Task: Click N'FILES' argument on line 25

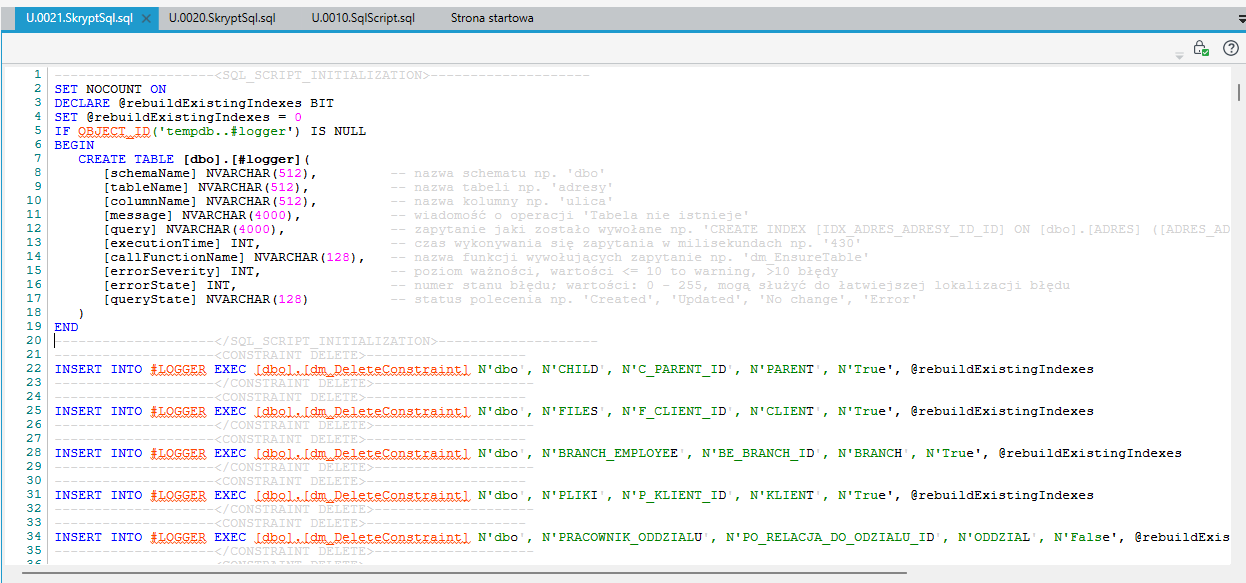Action: (574, 411)
